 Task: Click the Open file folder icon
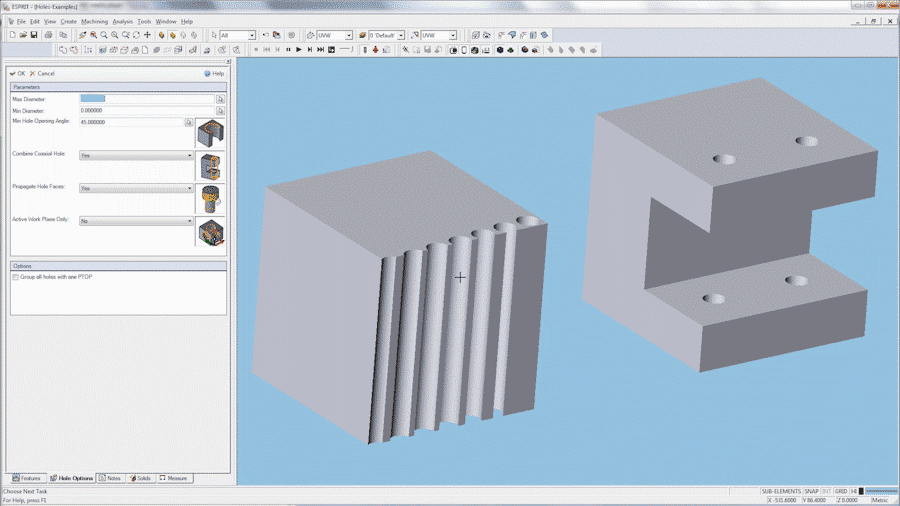[x=24, y=35]
